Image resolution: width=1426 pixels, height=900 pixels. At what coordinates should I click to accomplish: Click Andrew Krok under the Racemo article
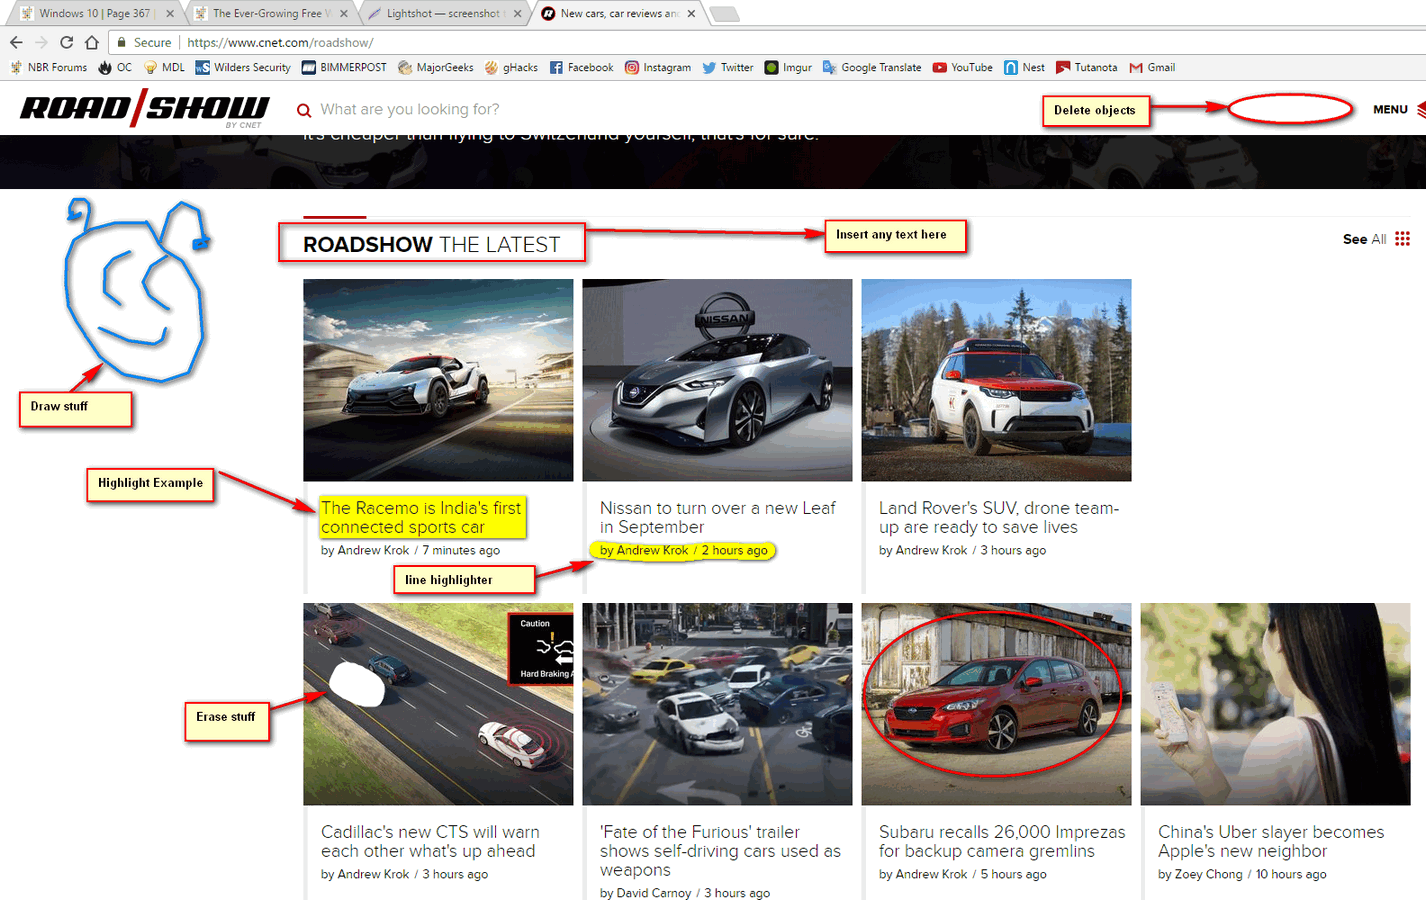[374, 550]
